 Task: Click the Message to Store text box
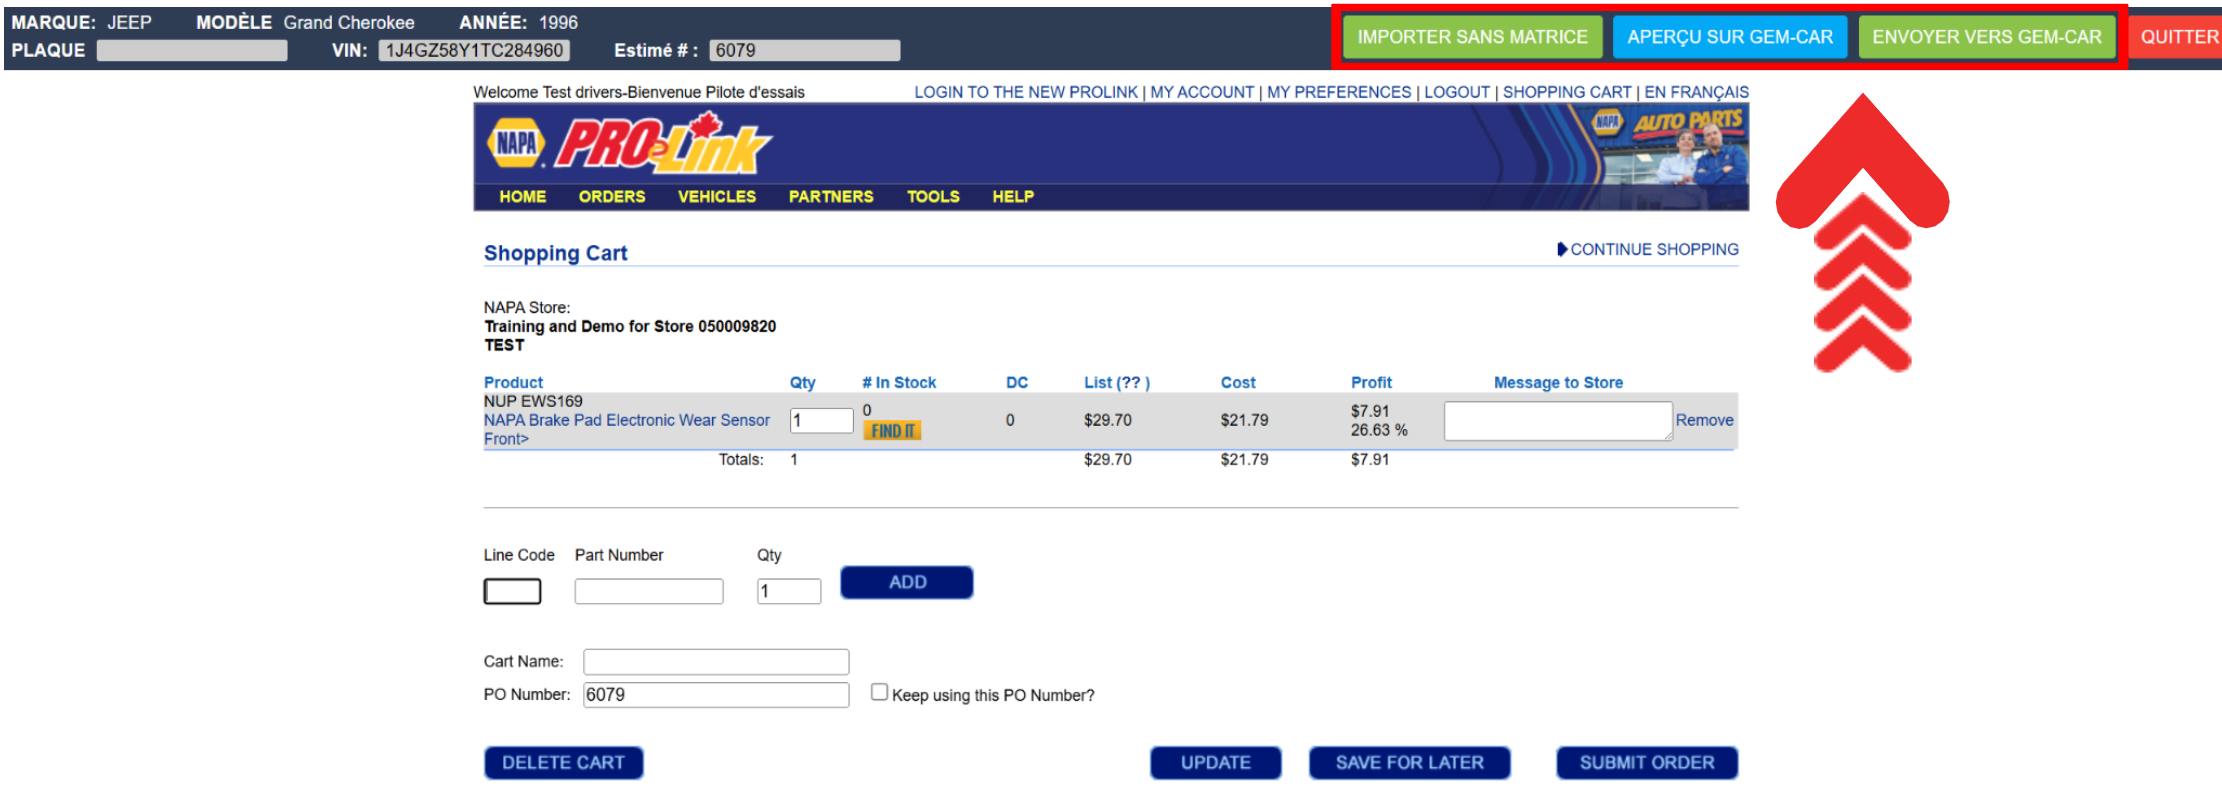(1557, 421)
